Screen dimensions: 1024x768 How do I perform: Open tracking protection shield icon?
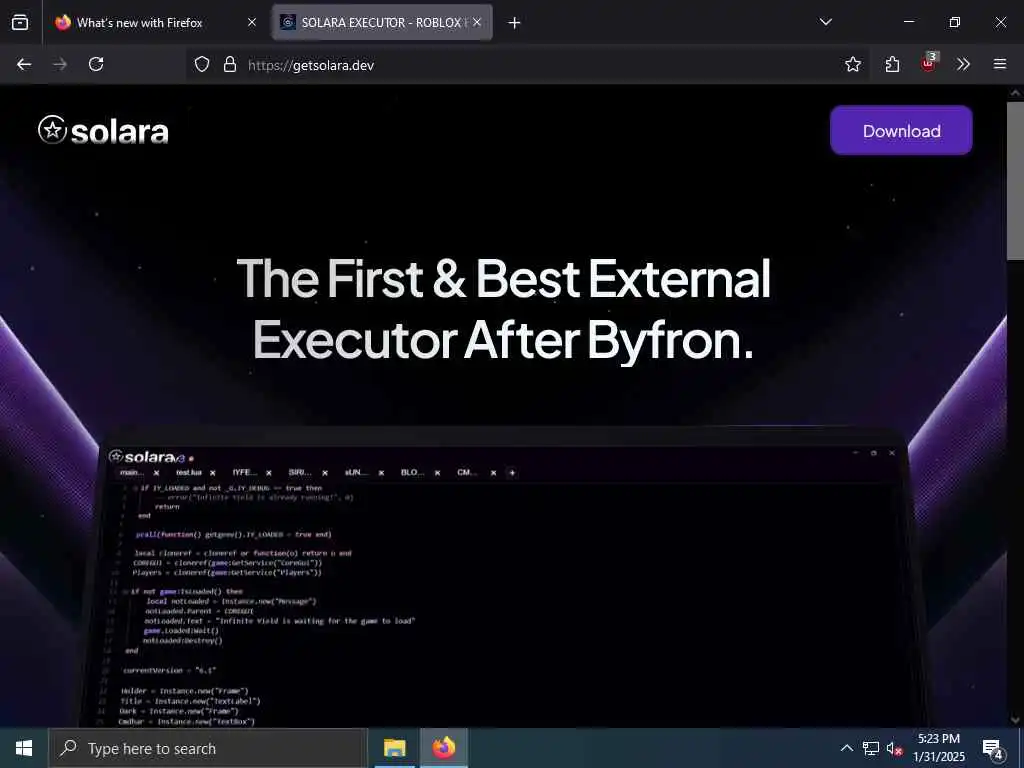click(x=202, y=65)
